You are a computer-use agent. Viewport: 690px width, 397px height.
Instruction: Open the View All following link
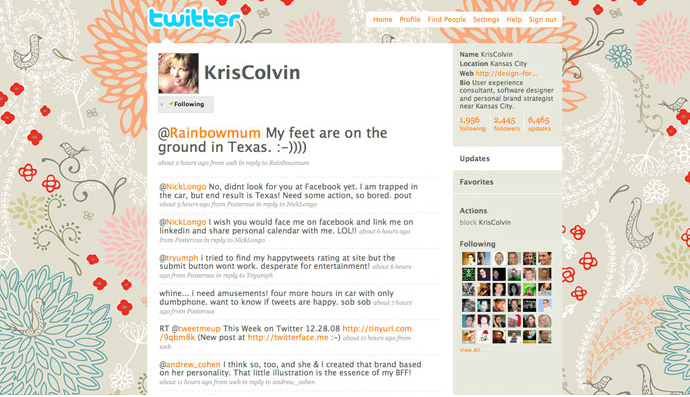click(470, 350)
